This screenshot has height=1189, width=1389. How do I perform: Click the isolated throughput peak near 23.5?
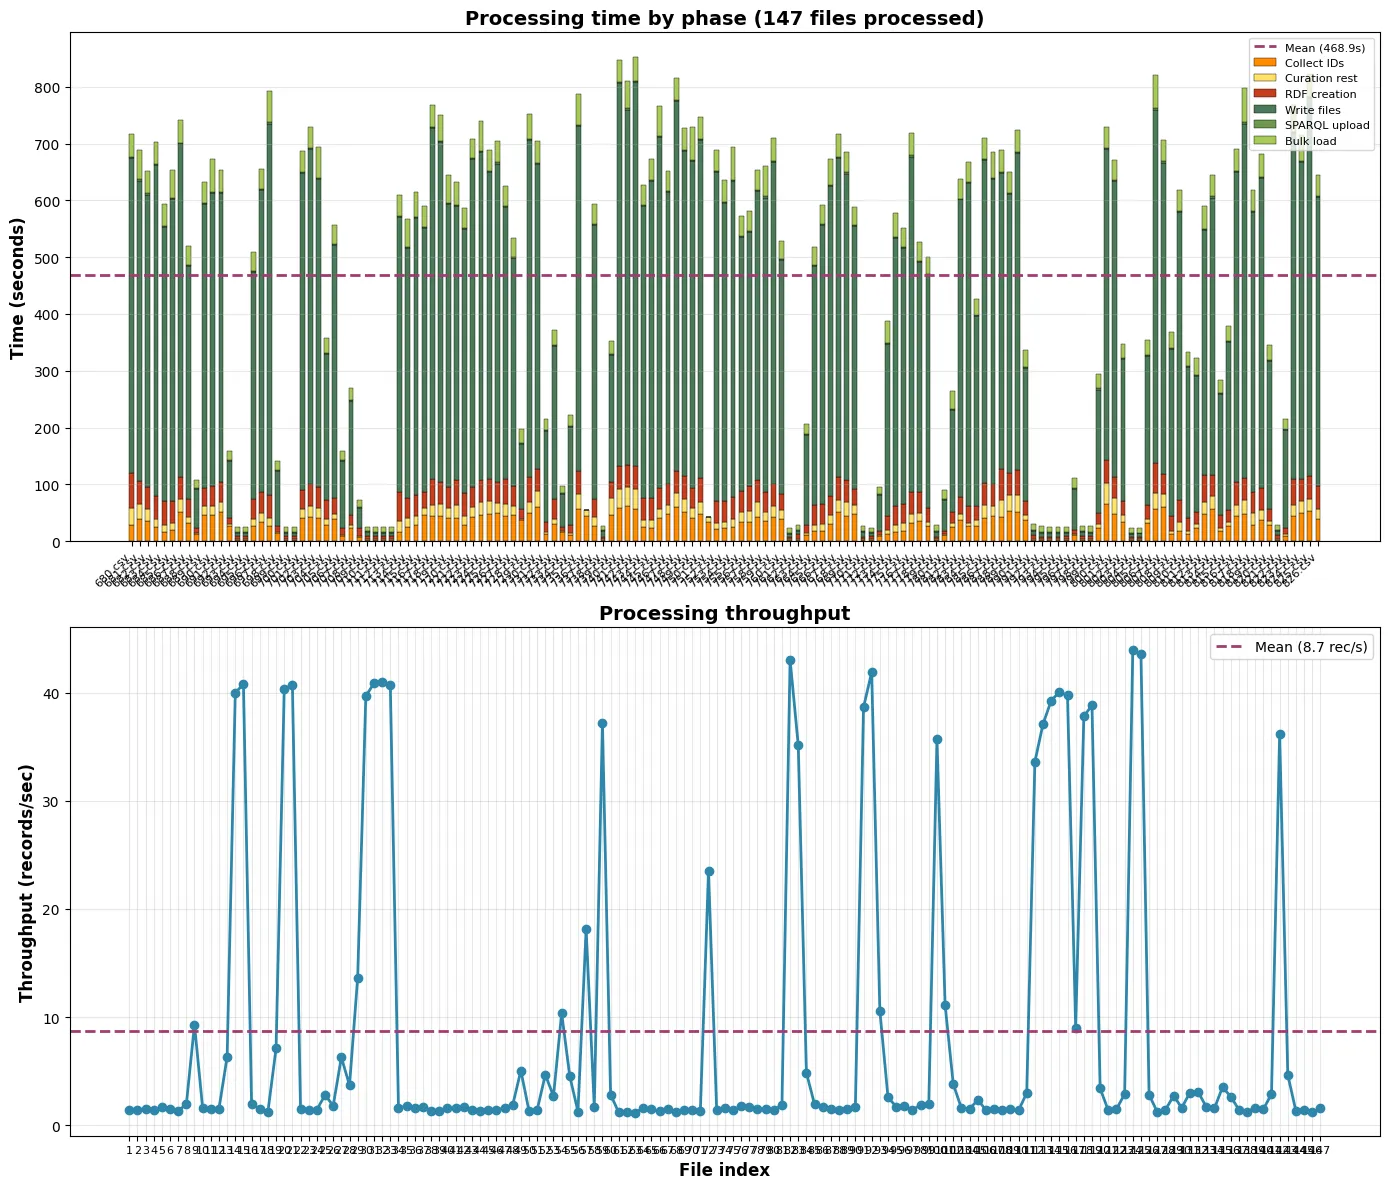click(709, 871)
